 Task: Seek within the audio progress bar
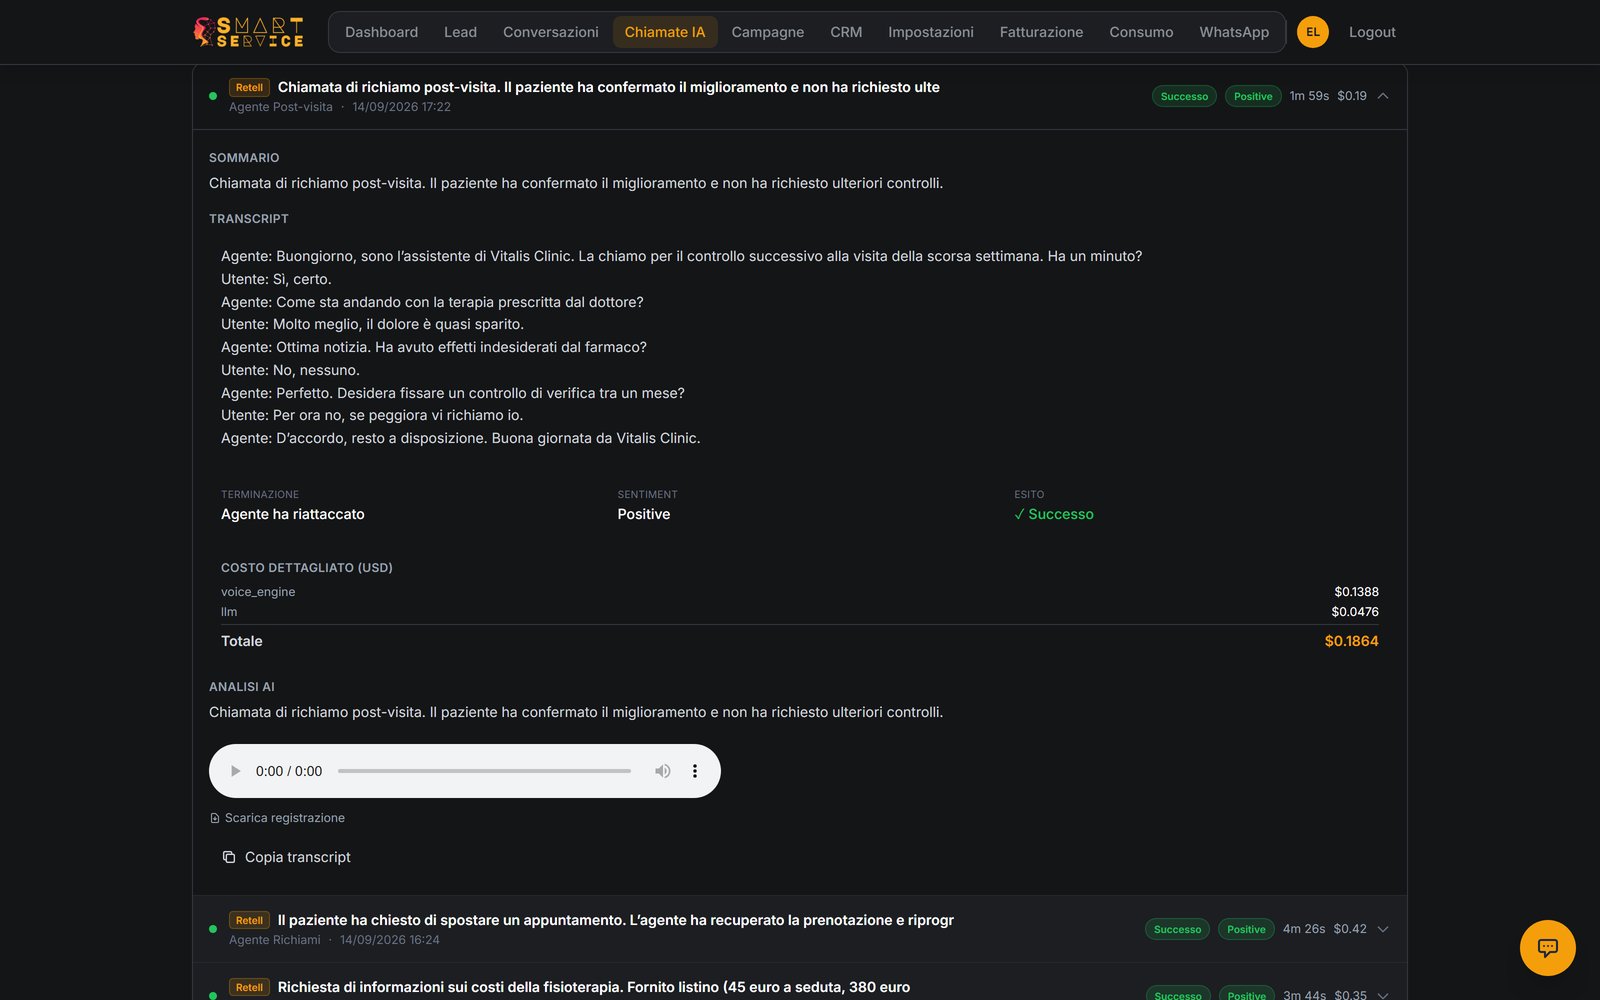(484, 771)
